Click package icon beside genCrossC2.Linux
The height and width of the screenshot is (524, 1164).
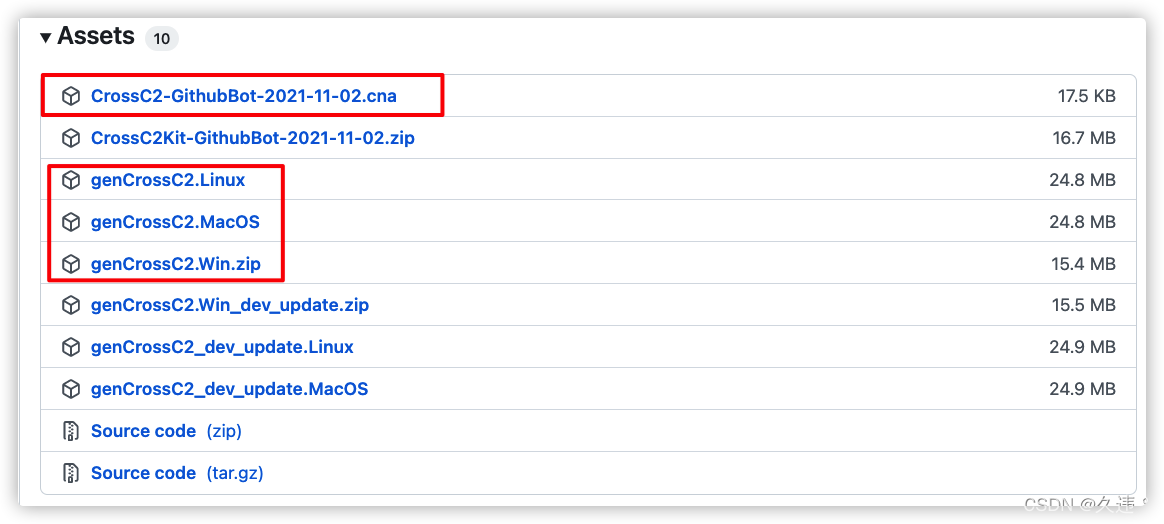[71, 180]
